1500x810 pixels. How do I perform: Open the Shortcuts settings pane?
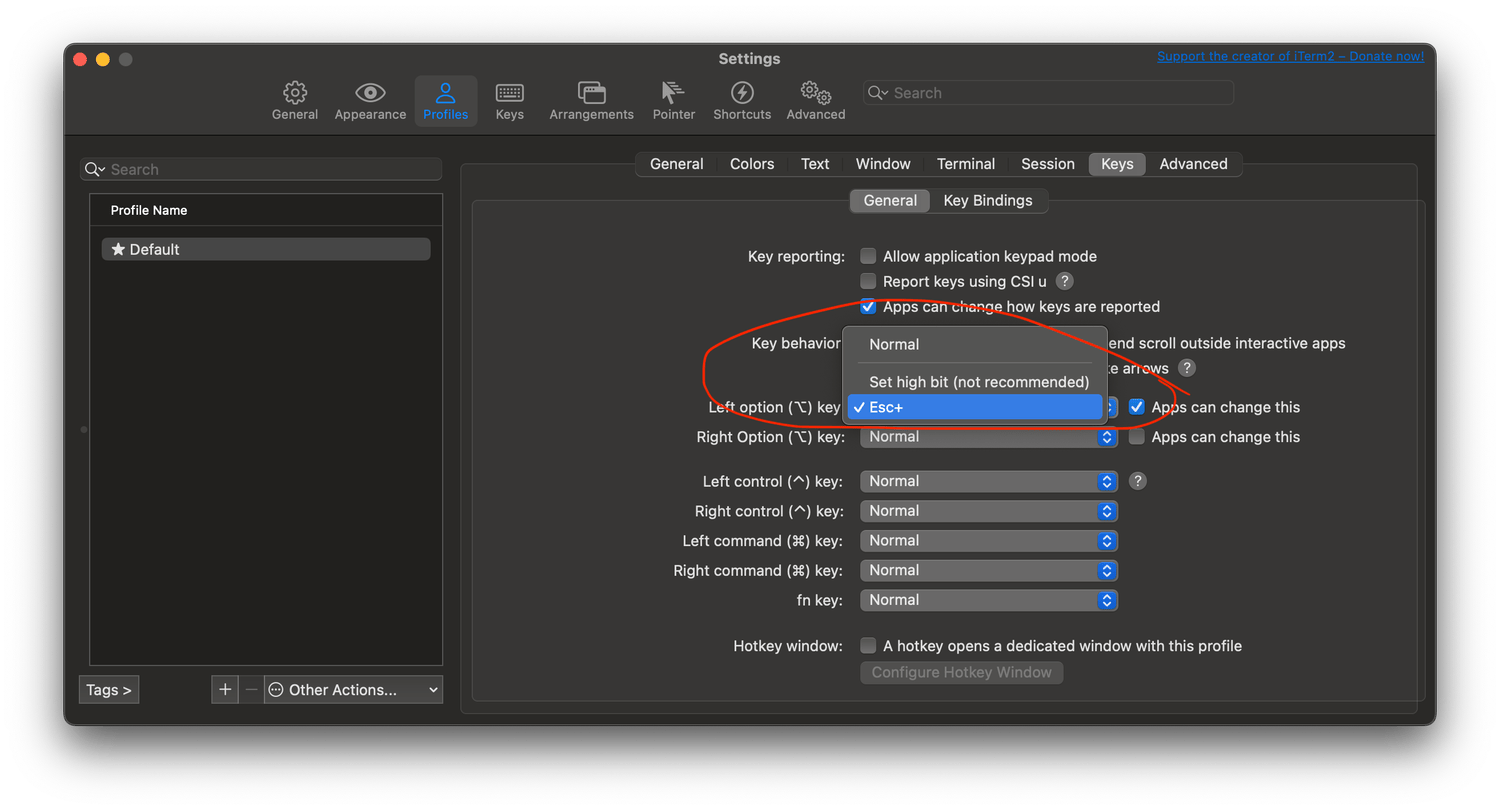tap(742, 100)
